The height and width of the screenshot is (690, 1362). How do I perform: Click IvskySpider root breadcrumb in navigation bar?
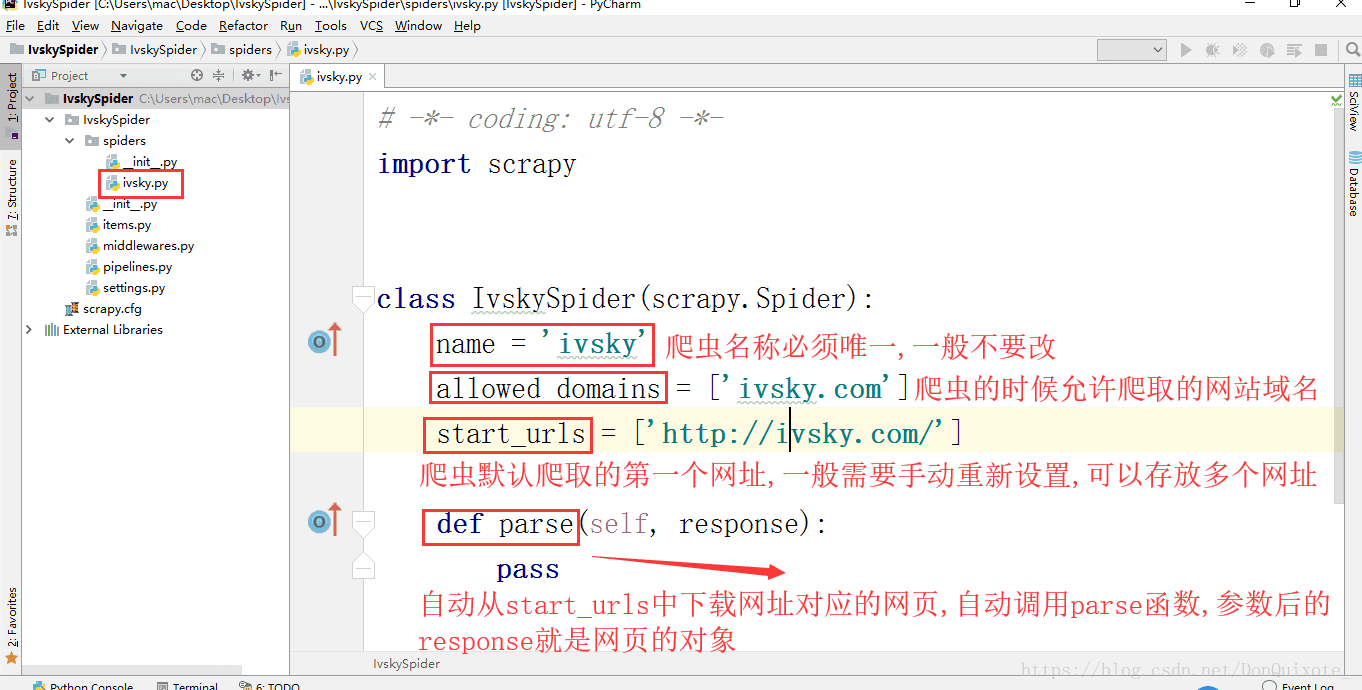[55, 49]
